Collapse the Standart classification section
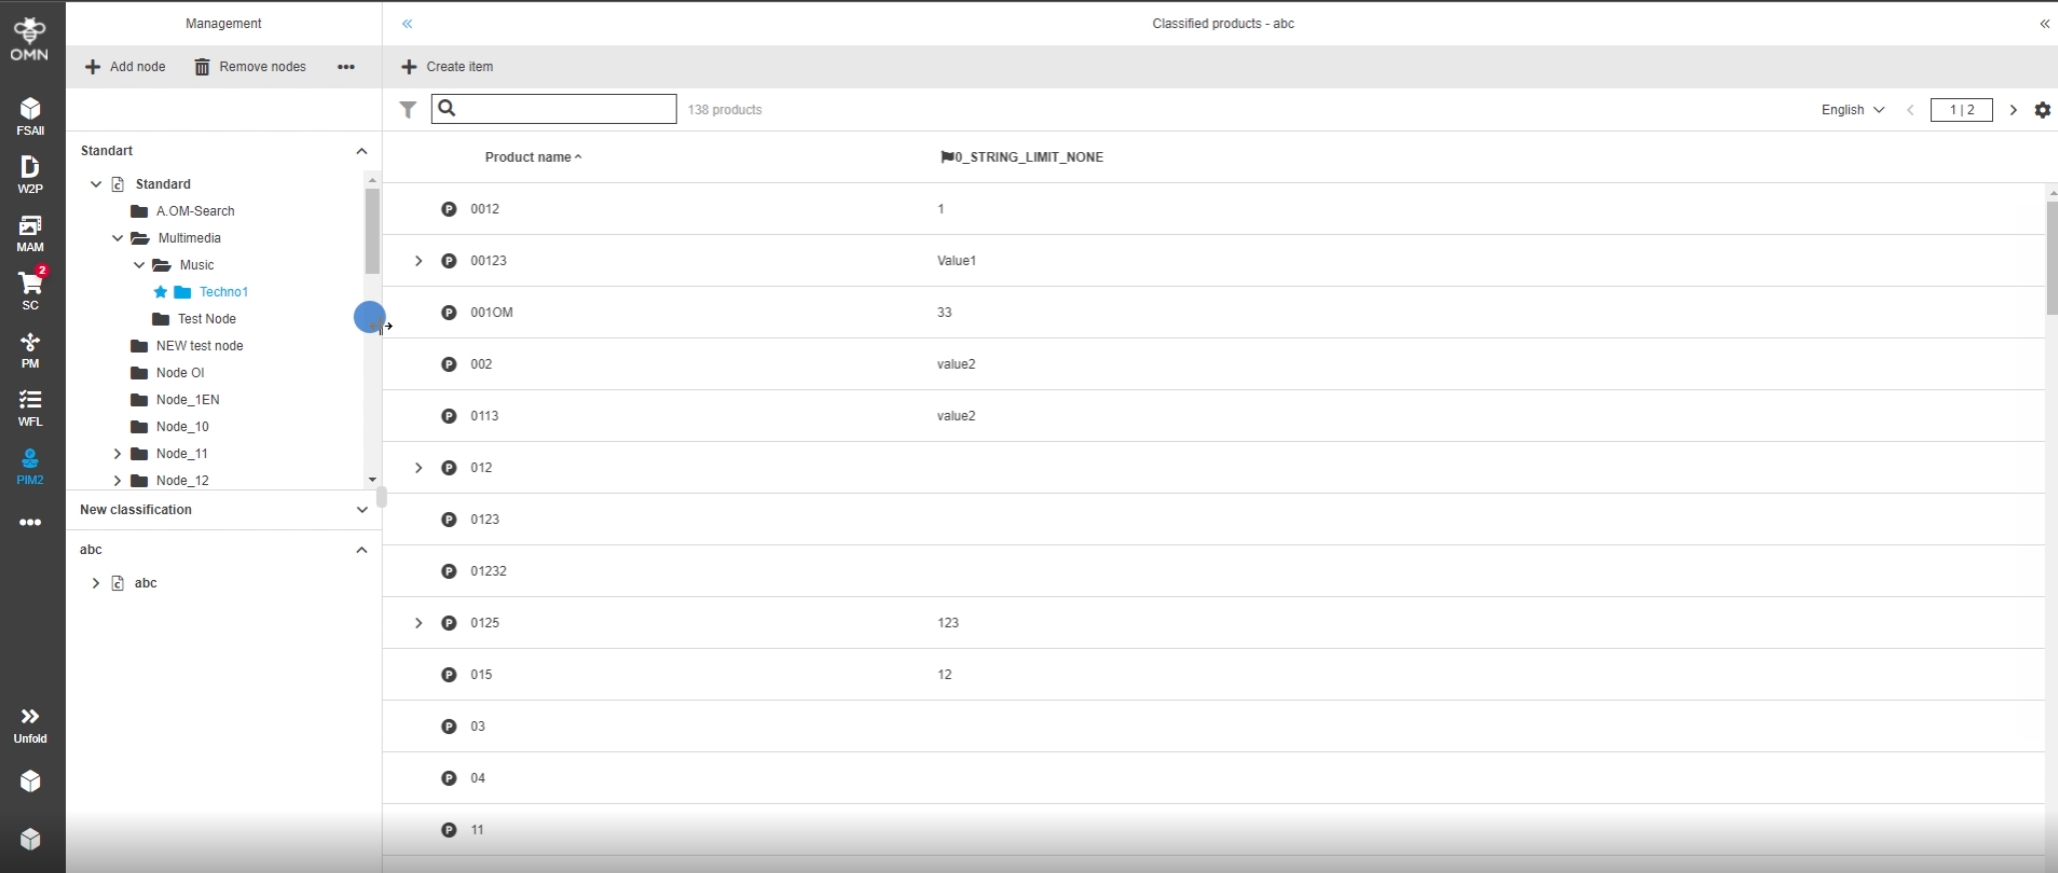The width and height of the screenshot is (2058, 873). pyautogui.click(x=362, y=151)
